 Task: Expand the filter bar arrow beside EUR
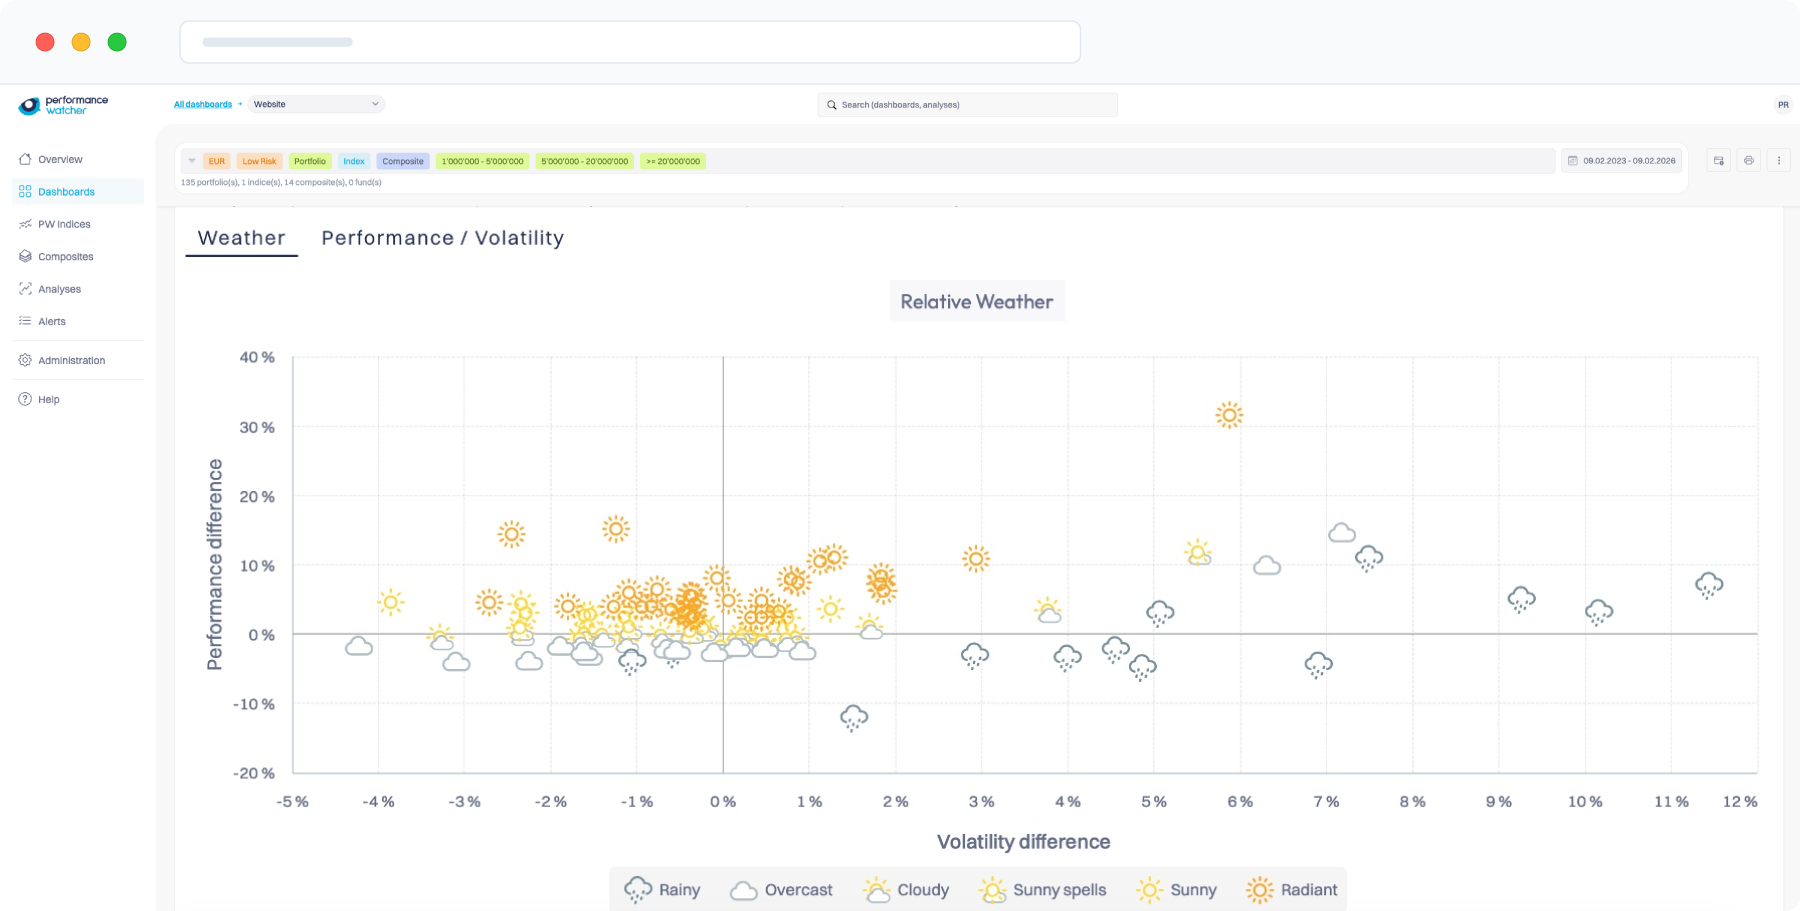[192, 161]
